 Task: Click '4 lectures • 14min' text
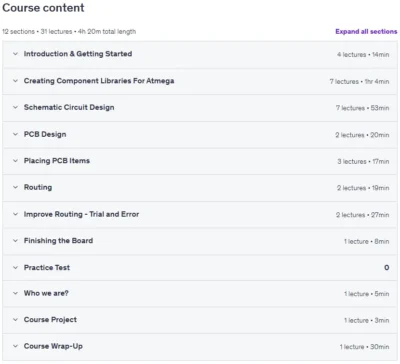point(363,54)
